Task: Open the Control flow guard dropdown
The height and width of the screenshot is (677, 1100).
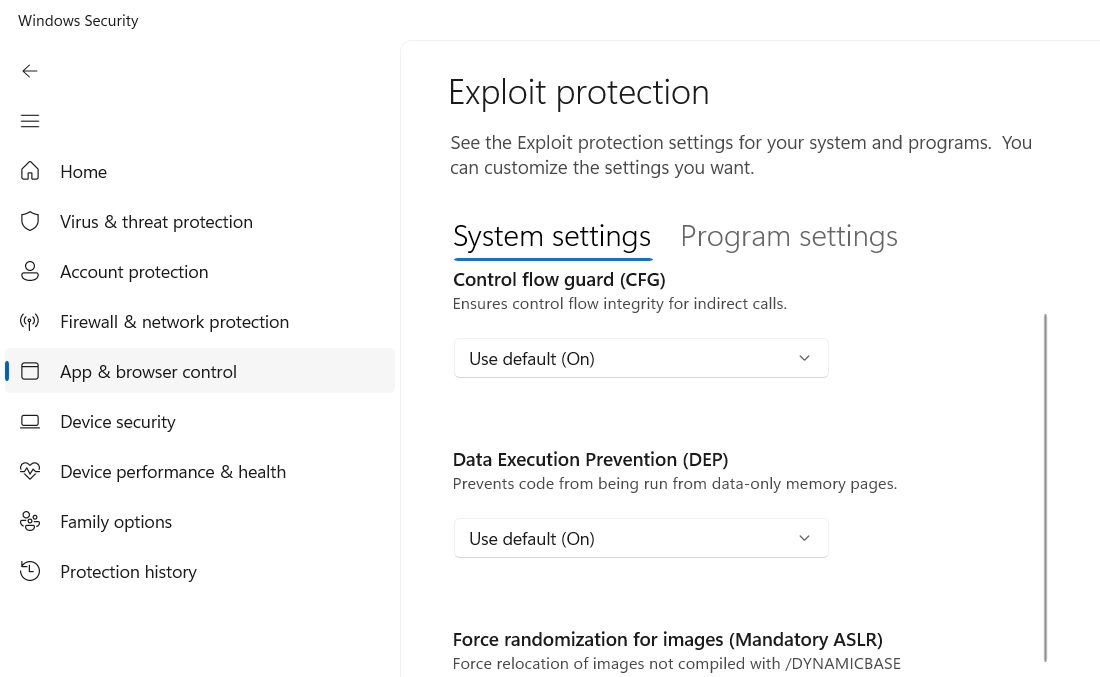Action: tap(641, 358)
